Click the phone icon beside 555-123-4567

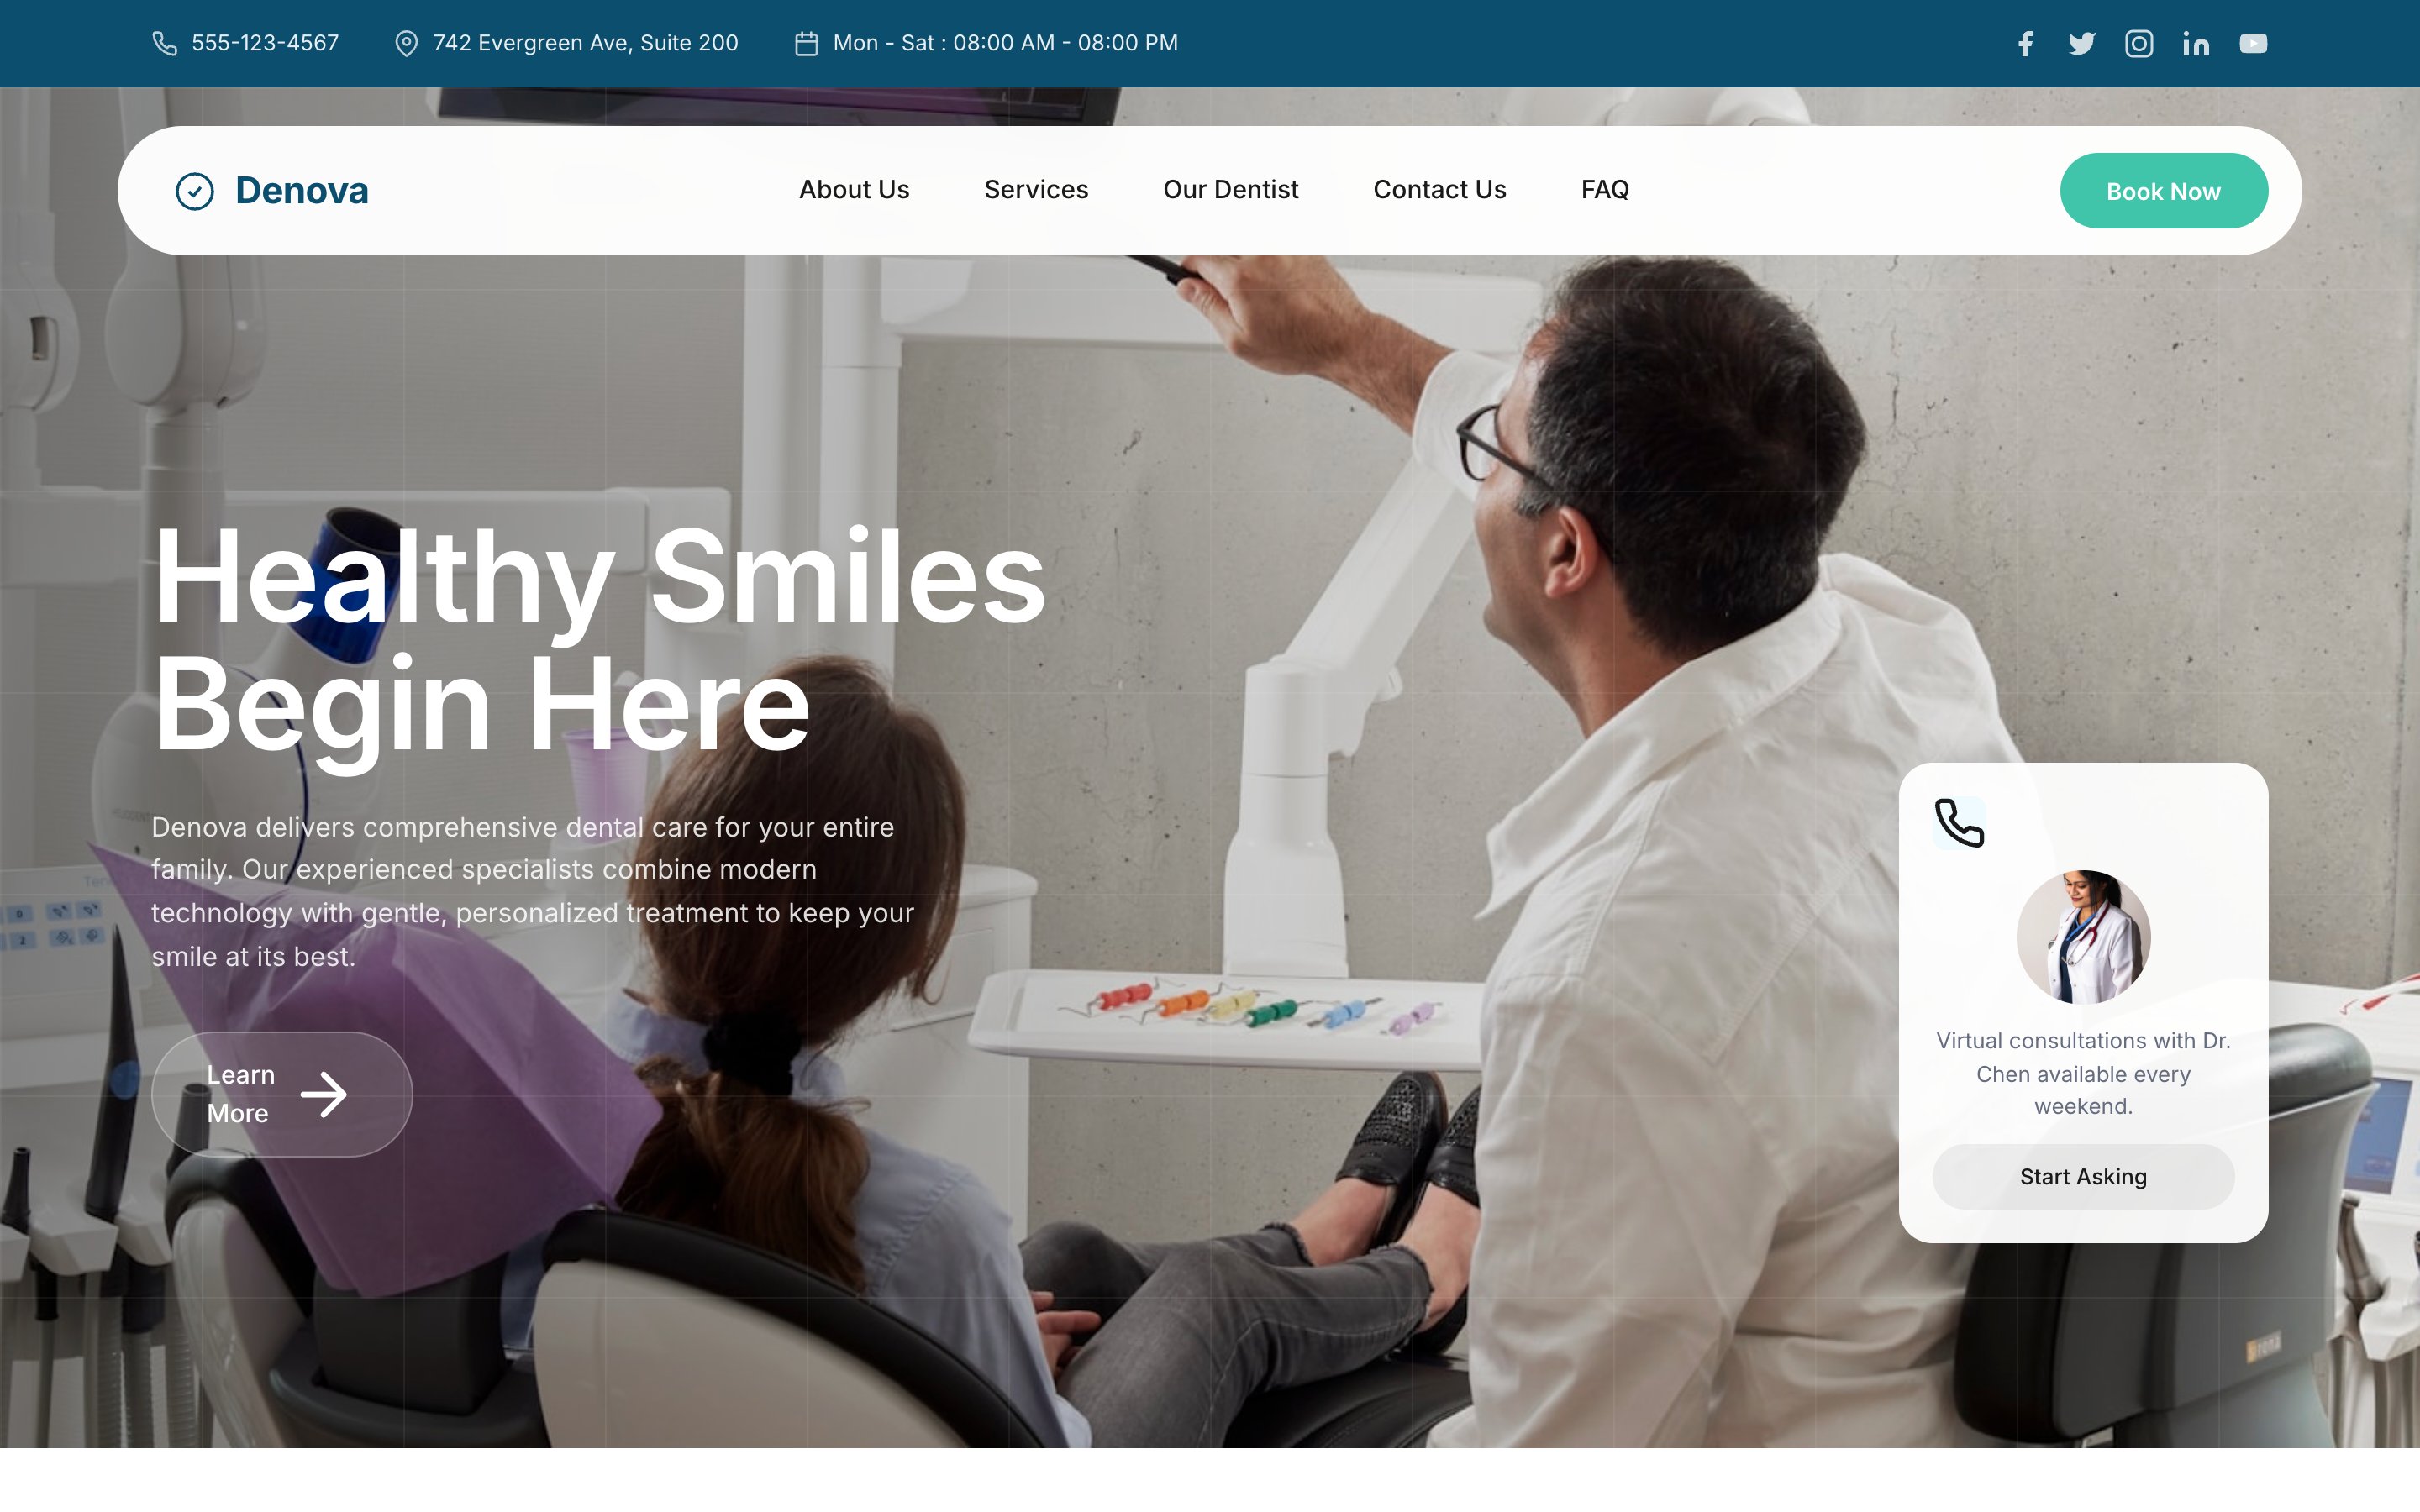pyautogui.click(x=165, y=43)
